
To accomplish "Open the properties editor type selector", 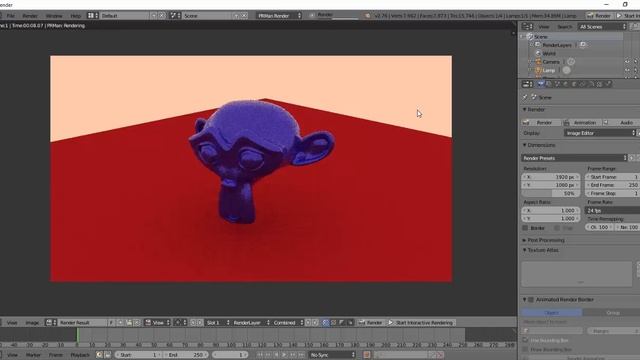I will [527, 84].
